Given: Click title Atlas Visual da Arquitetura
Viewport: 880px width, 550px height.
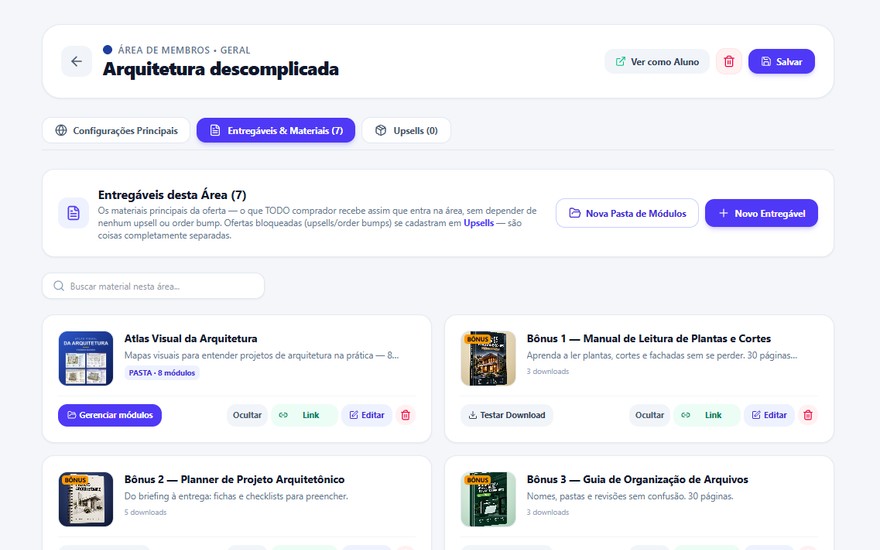Looking at the screenshot, I should 191,338.
